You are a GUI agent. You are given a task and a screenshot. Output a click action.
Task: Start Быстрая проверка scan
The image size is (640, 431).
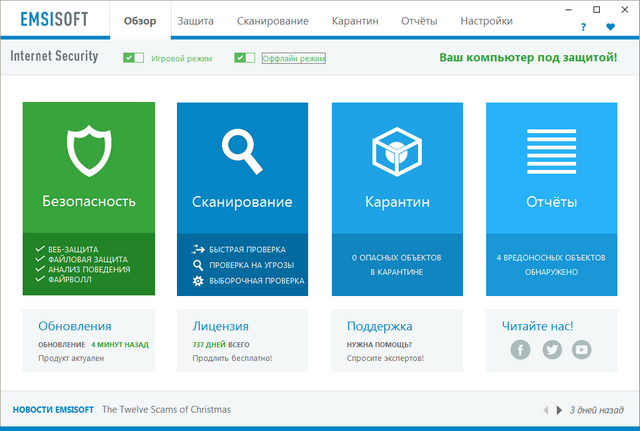coord(246,249)
